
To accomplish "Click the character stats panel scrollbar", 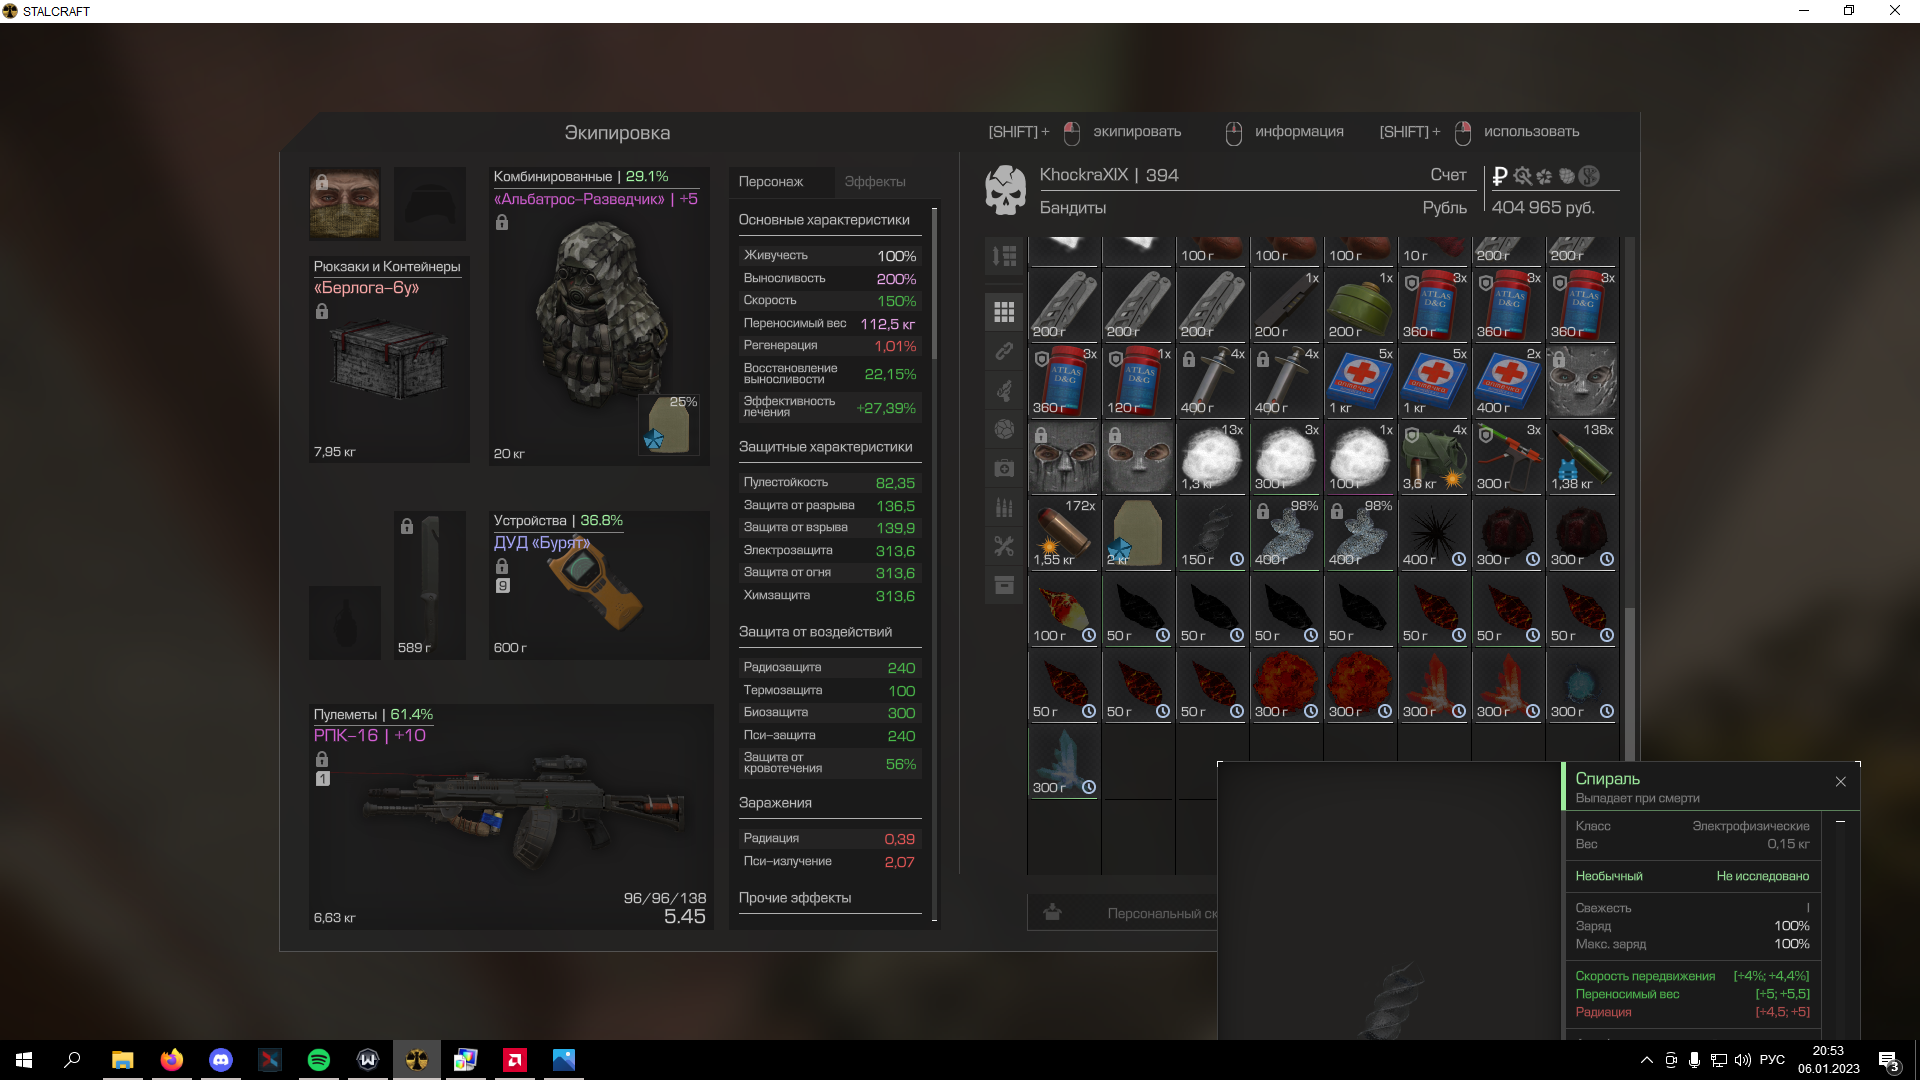I will [x=934, y=284].
